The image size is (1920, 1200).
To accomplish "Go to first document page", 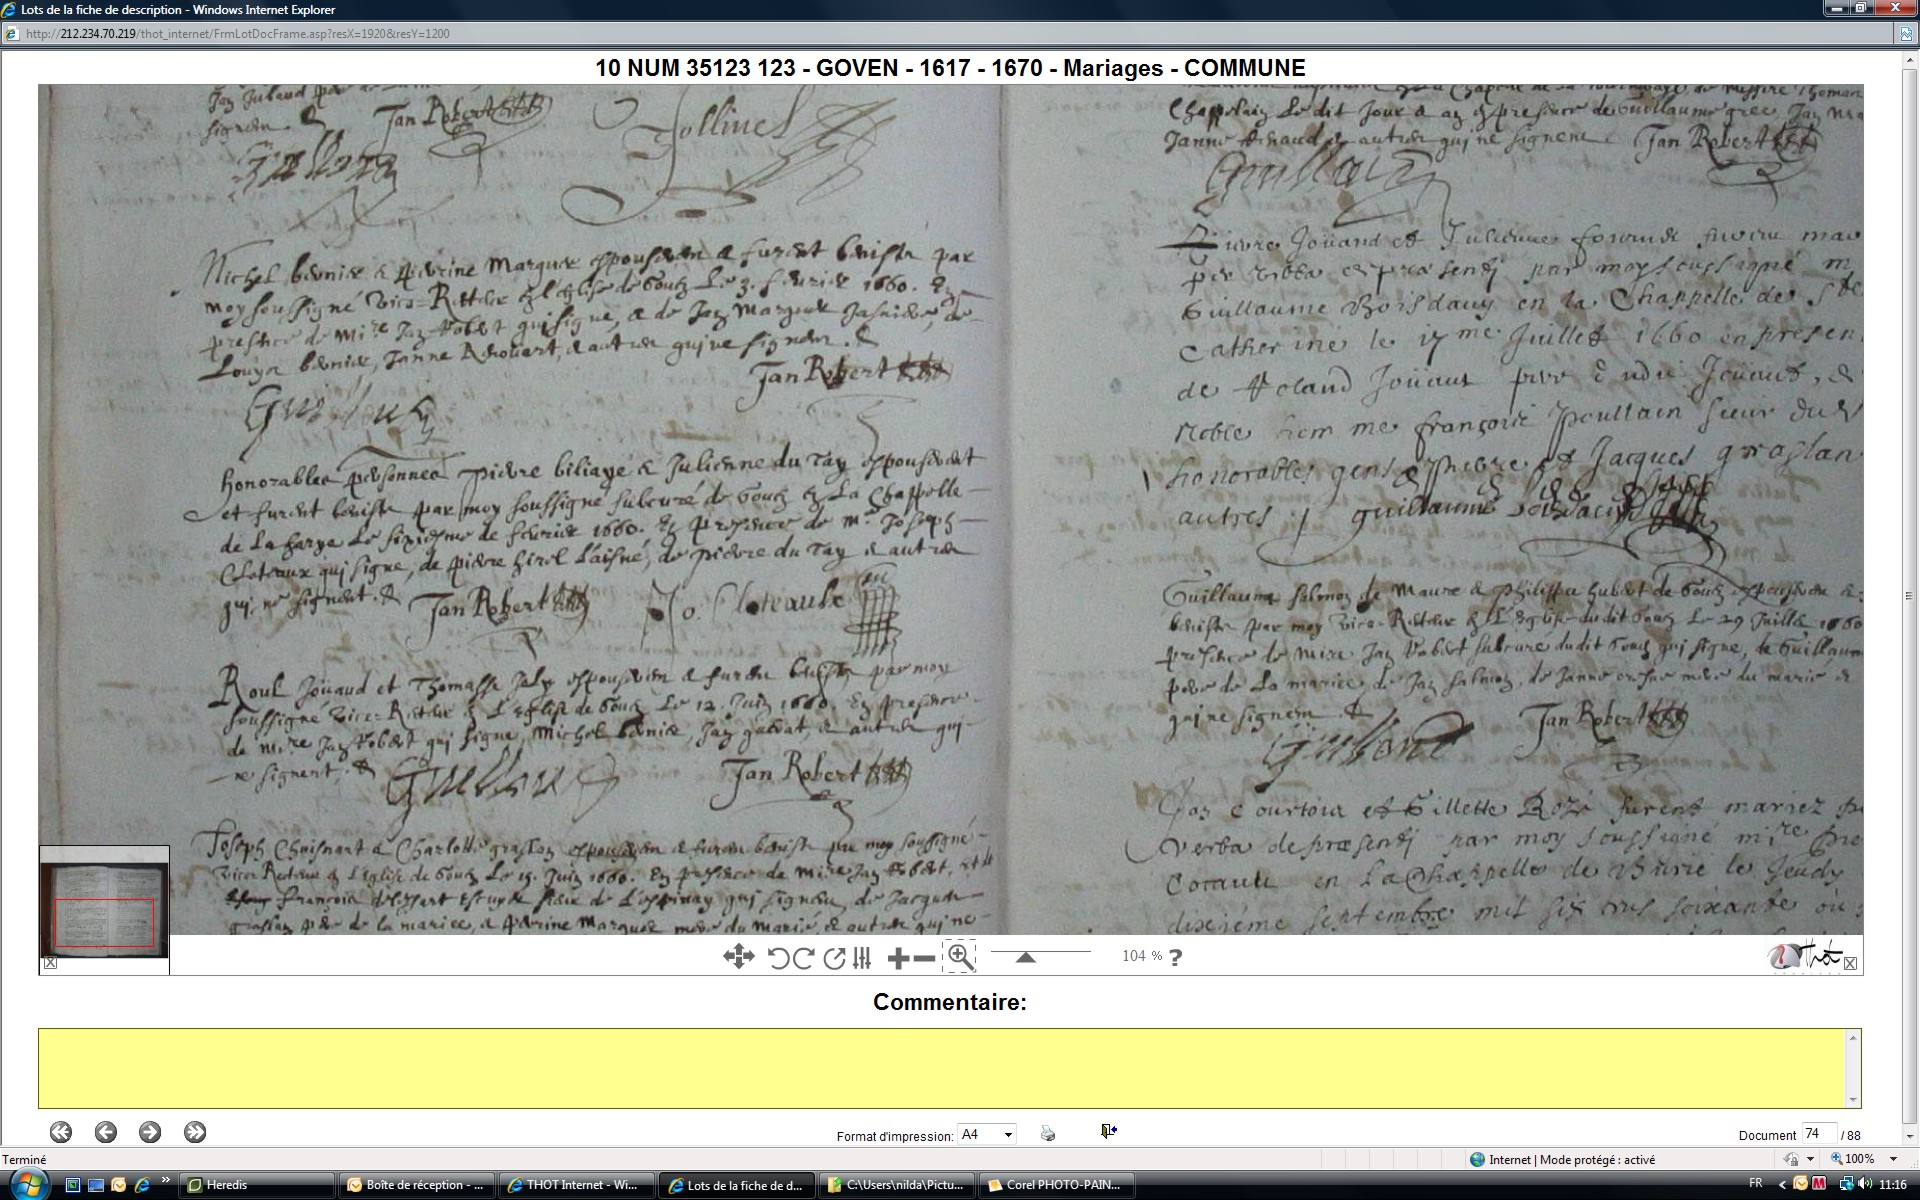I will click(61, 1132).
